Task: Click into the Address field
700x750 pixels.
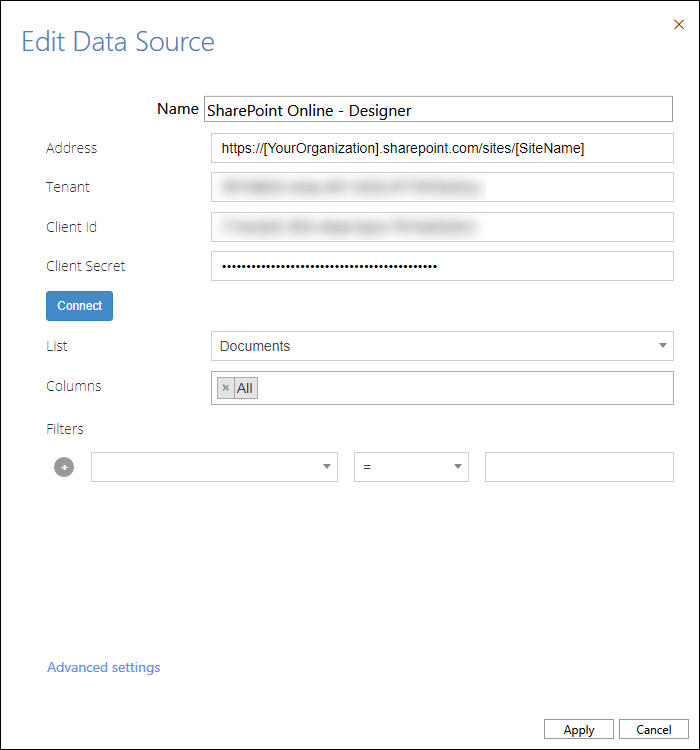Action: pos(442,148)
